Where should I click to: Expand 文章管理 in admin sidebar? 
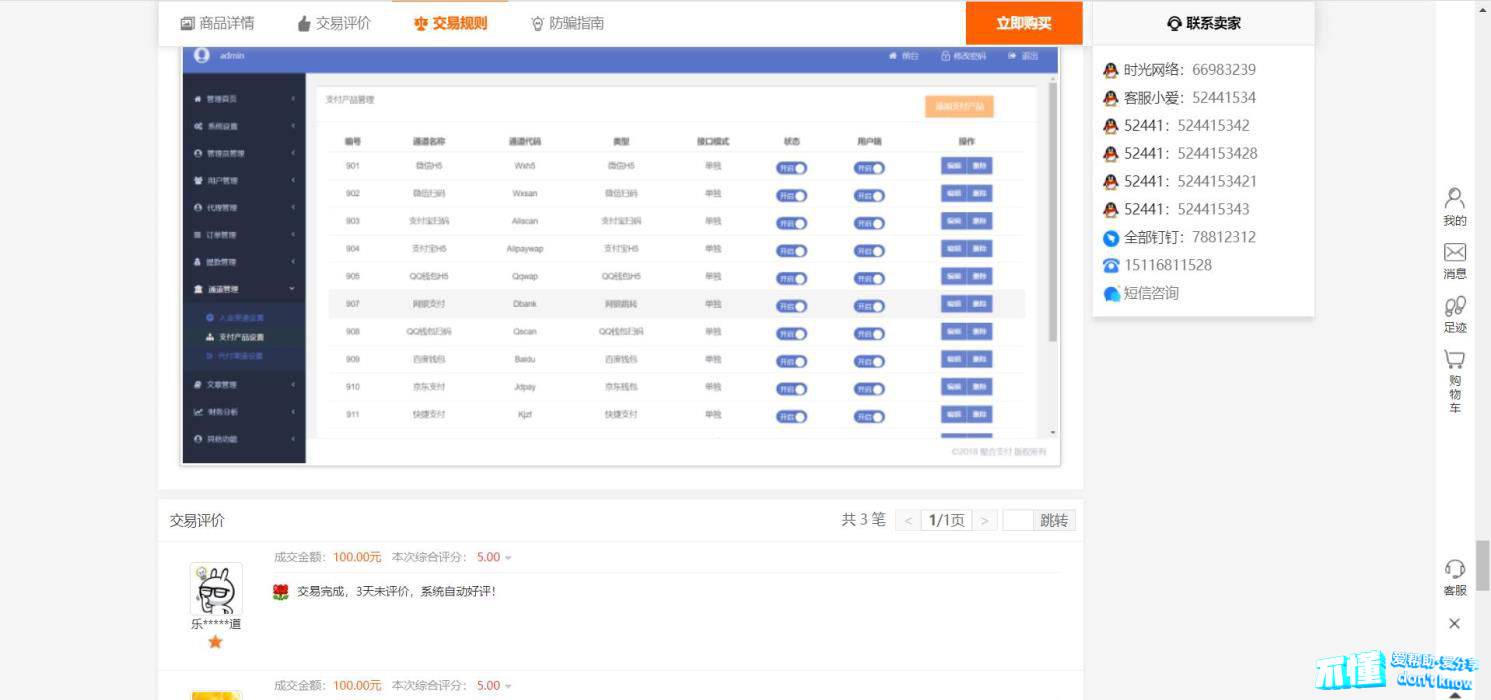(243, 385)
